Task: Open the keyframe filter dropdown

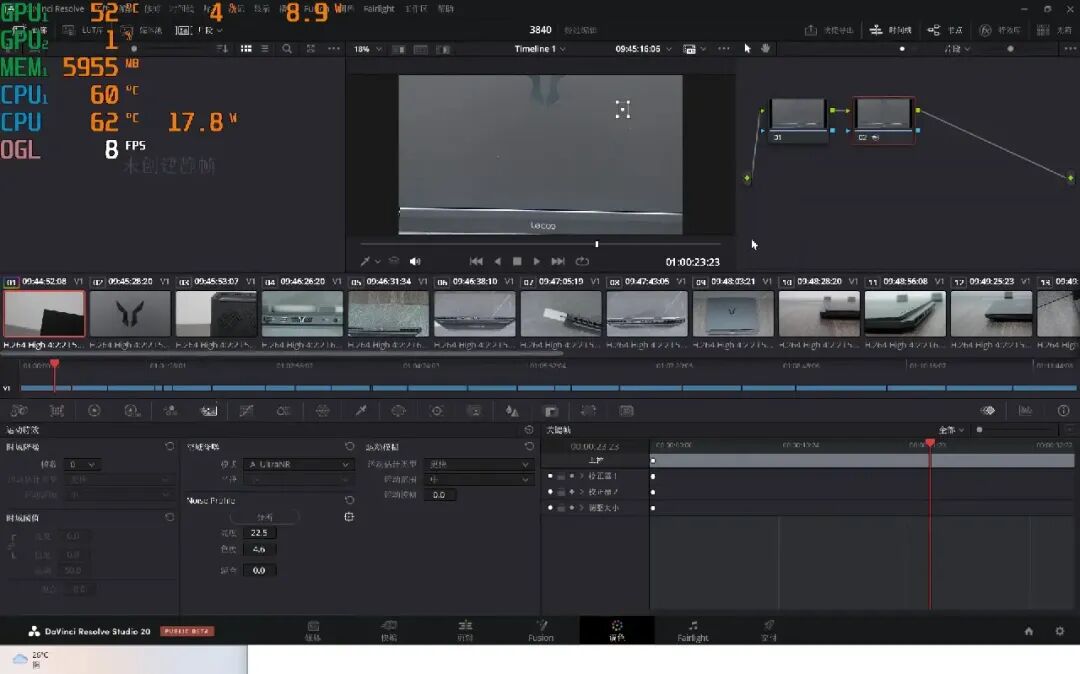Action: (x=951, y=430)
